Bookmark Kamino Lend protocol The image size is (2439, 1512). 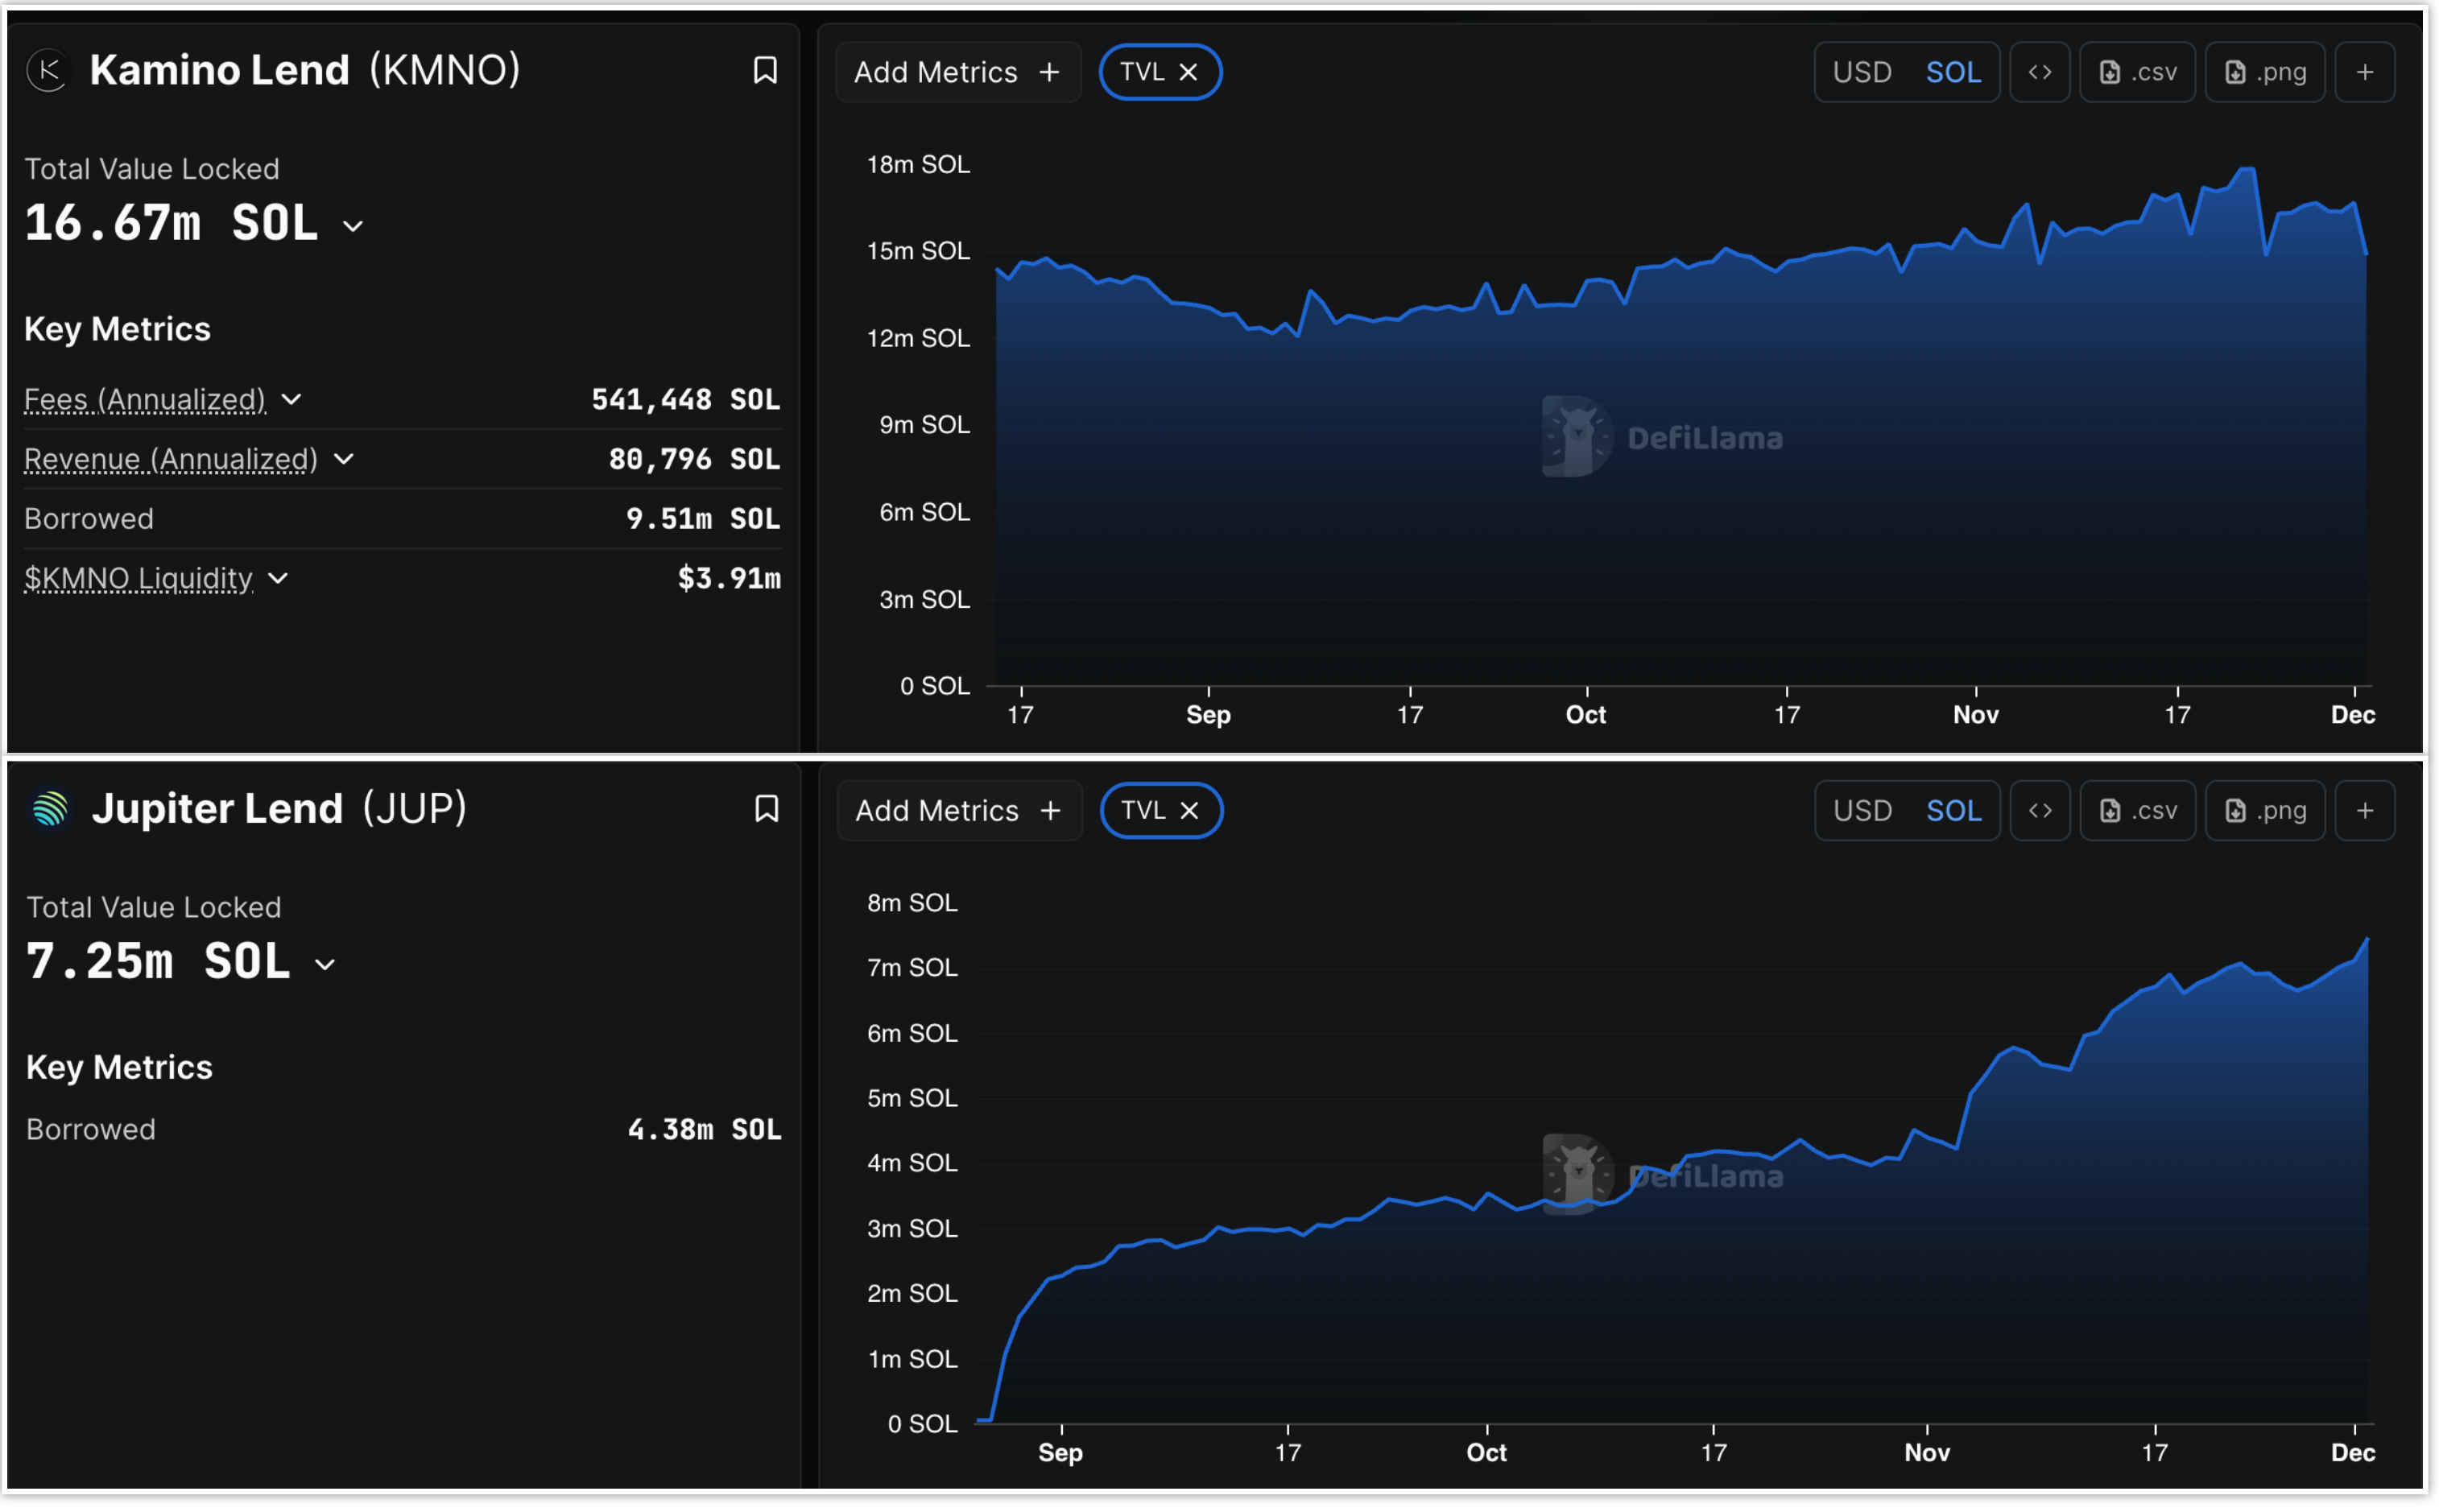[765, 70]
